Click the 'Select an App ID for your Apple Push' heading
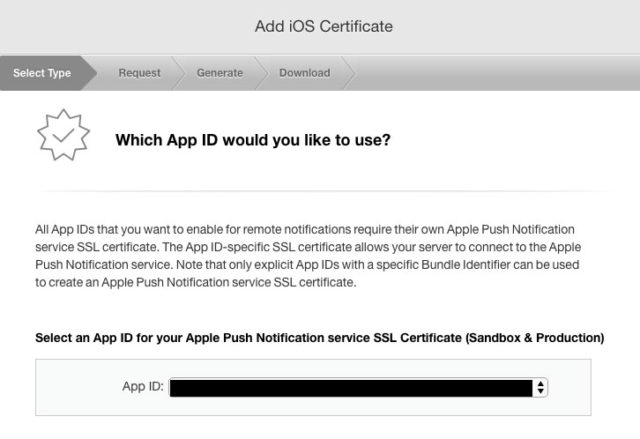Image resolution: width=640 pixels, height=439 pixels. point(320,338)
